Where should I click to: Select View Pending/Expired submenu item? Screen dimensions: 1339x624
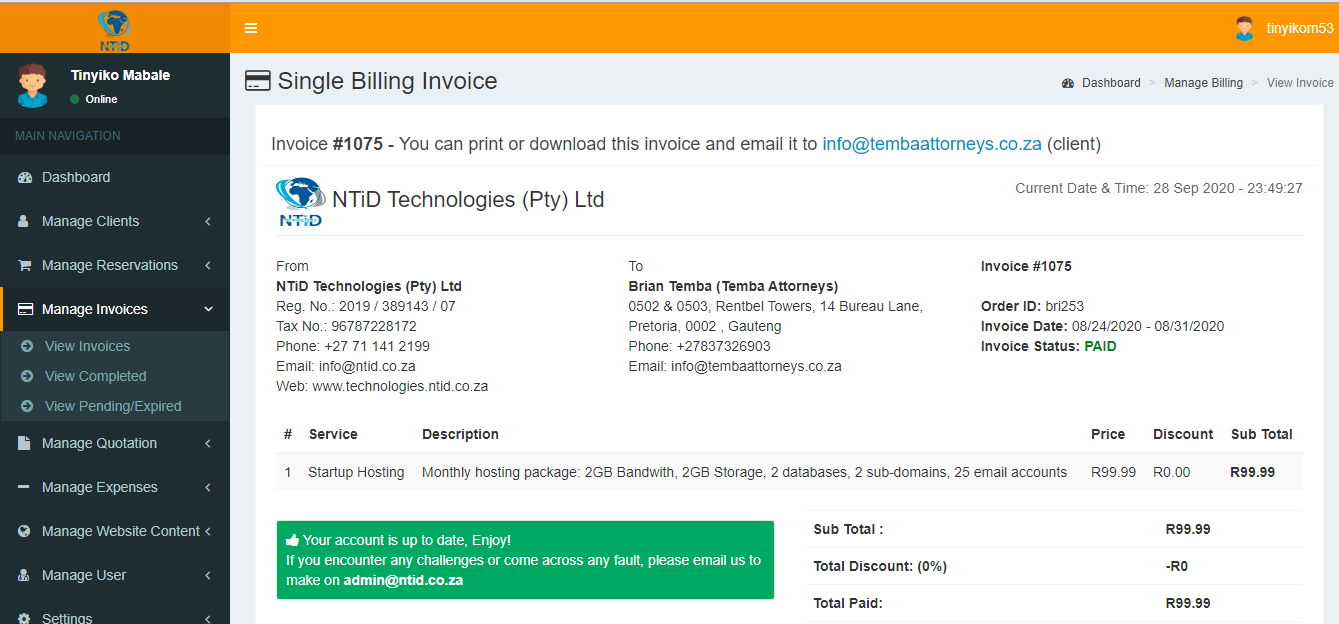pyautogui.click(x=113, y=406)
